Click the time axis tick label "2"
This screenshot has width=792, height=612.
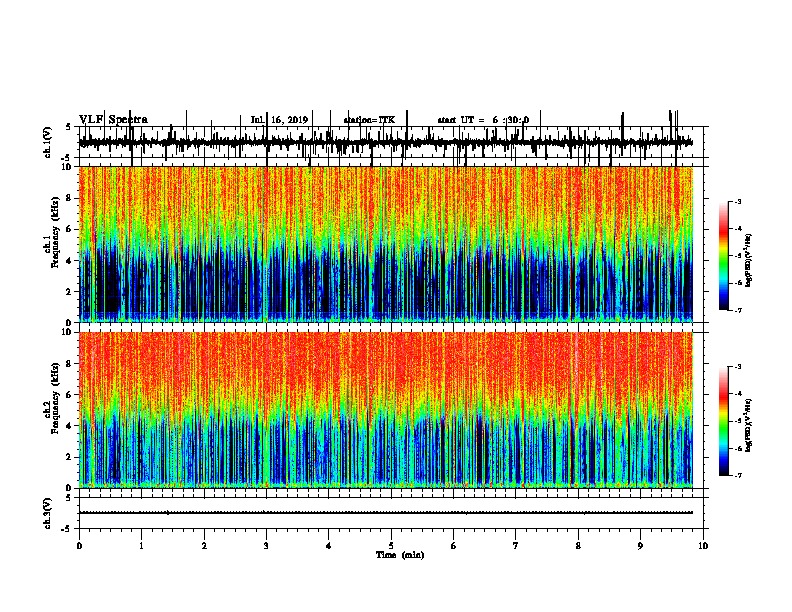(204, 546)
